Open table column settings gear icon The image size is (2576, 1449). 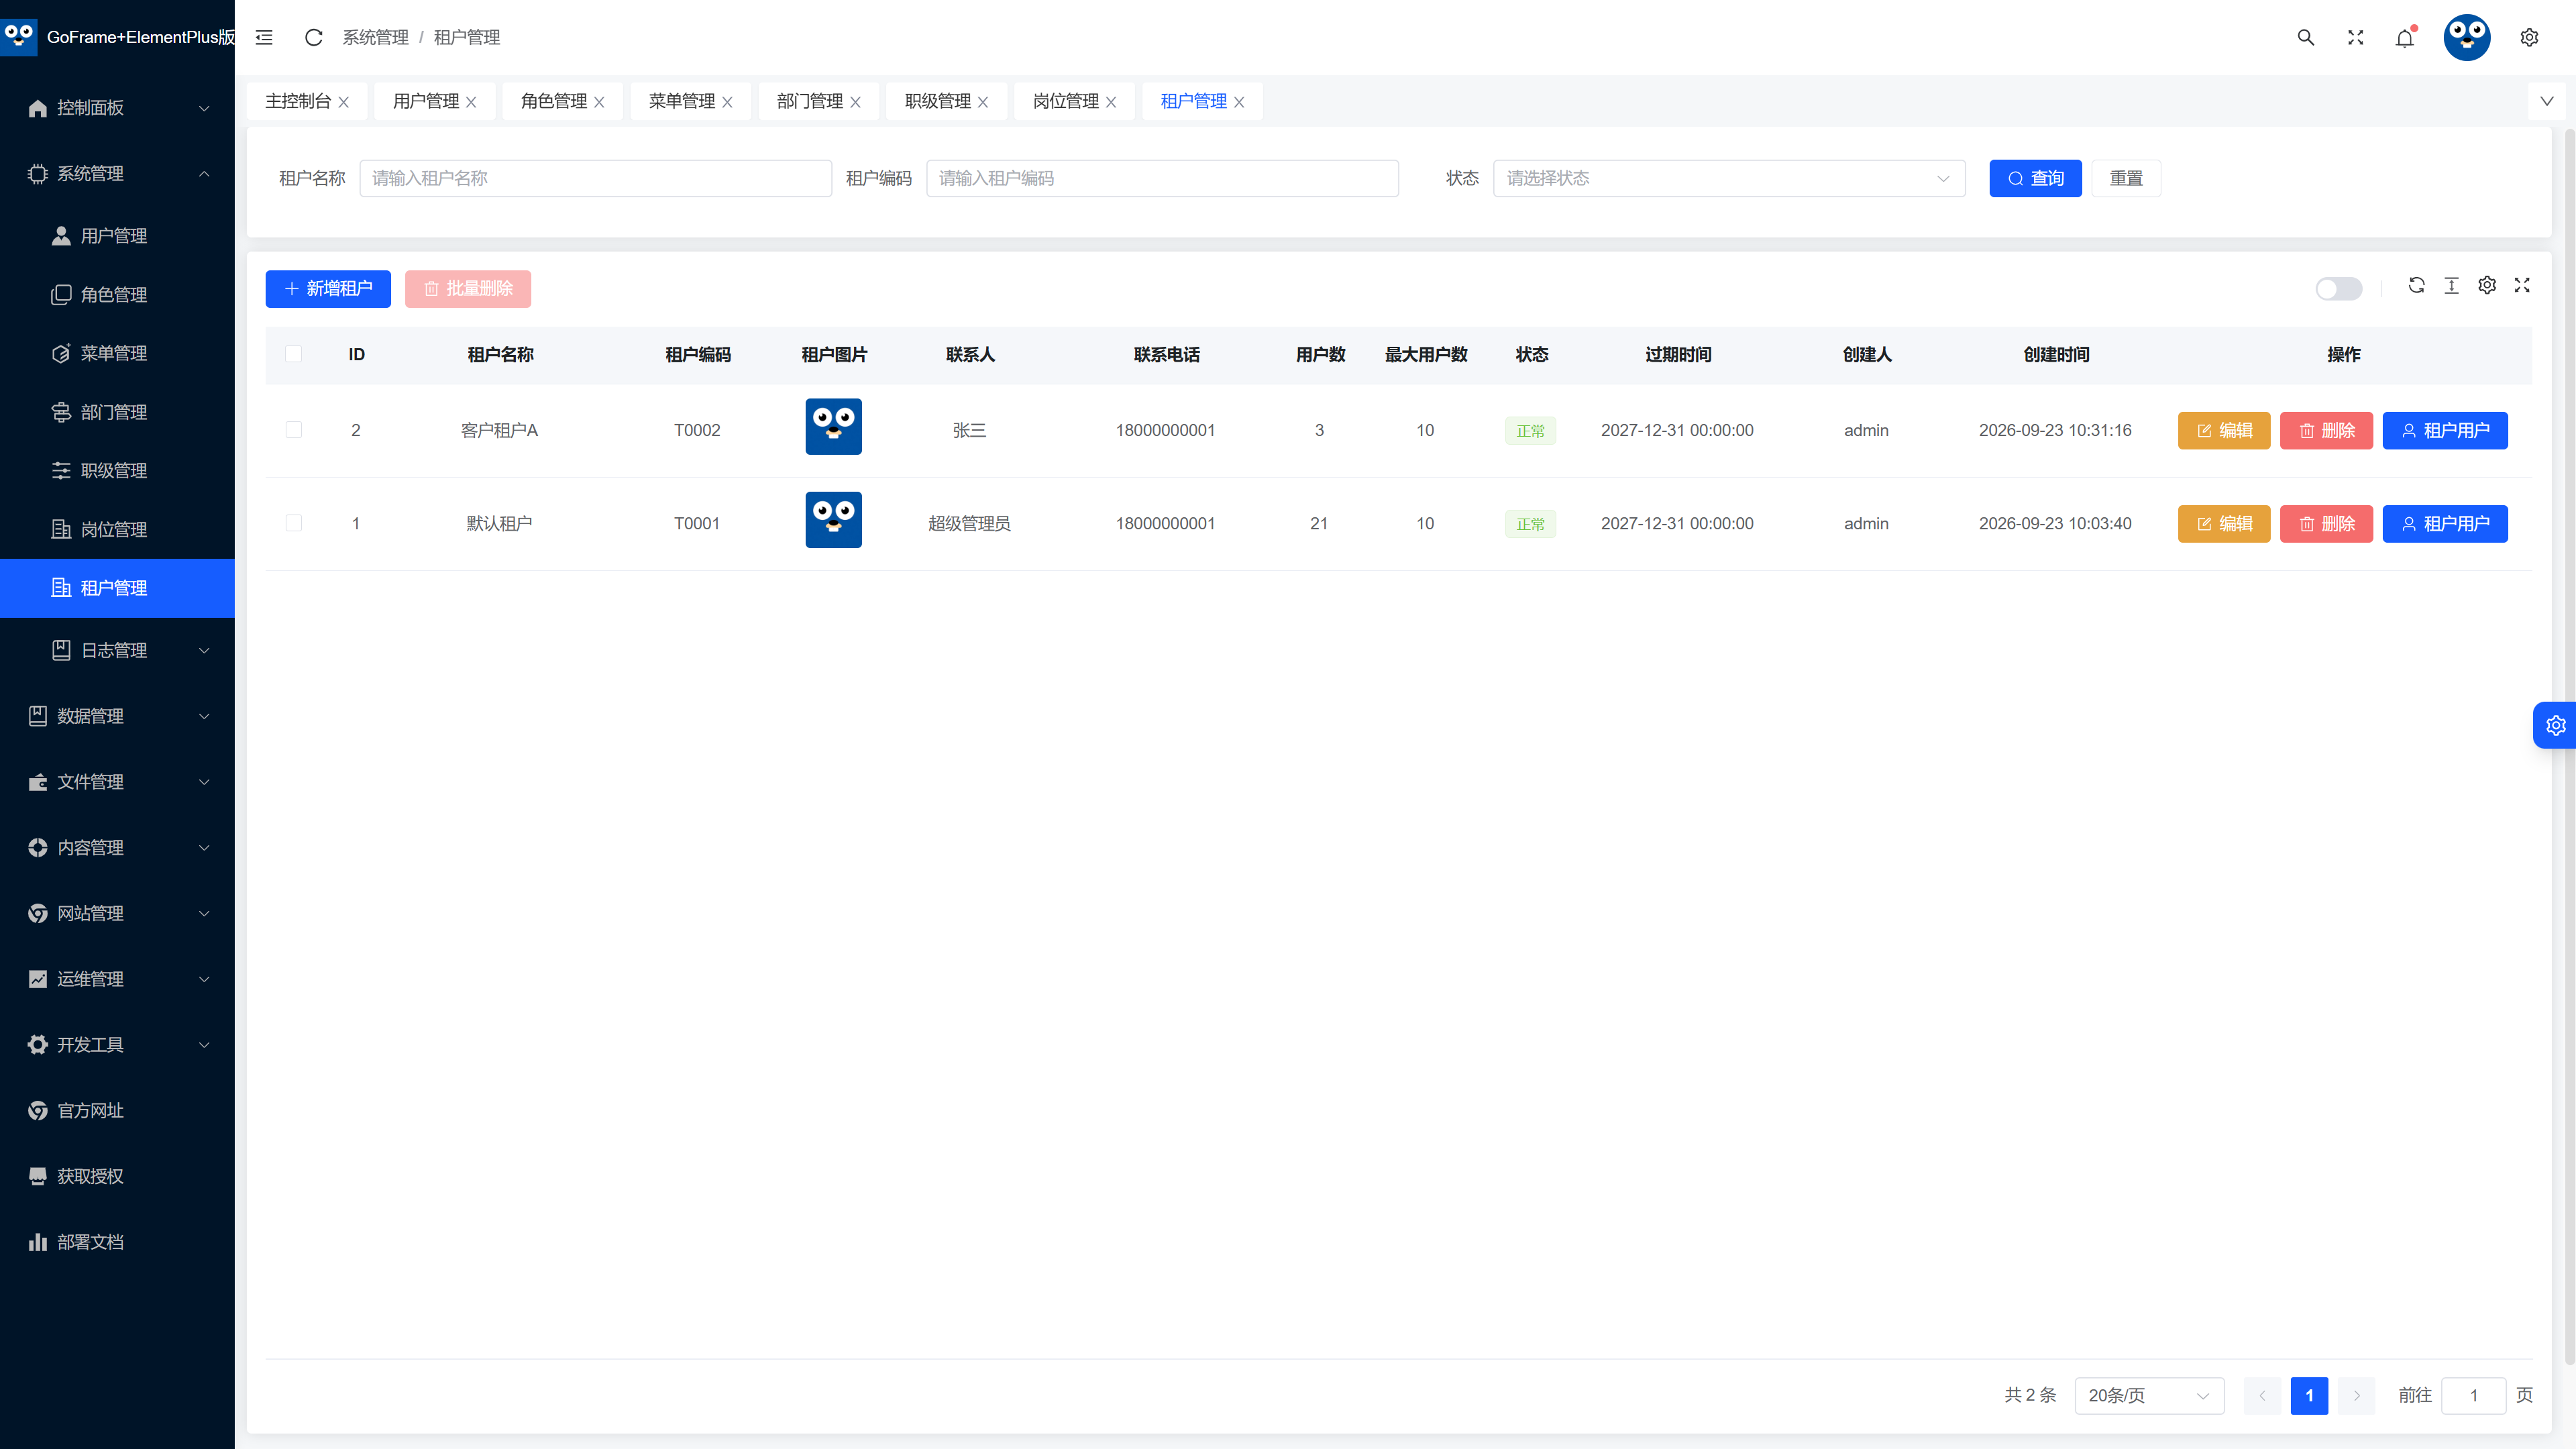click(x=2487, y=285)
